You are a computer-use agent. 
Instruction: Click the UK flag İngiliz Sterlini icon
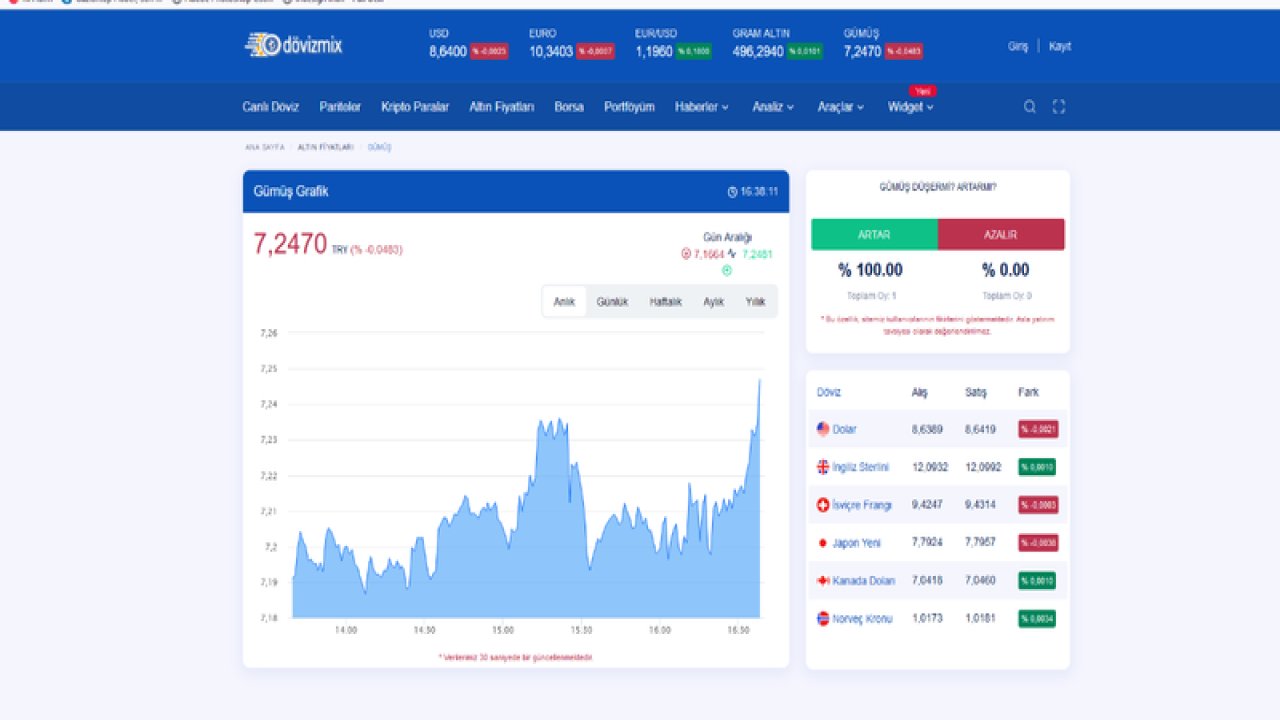[823, 467]
